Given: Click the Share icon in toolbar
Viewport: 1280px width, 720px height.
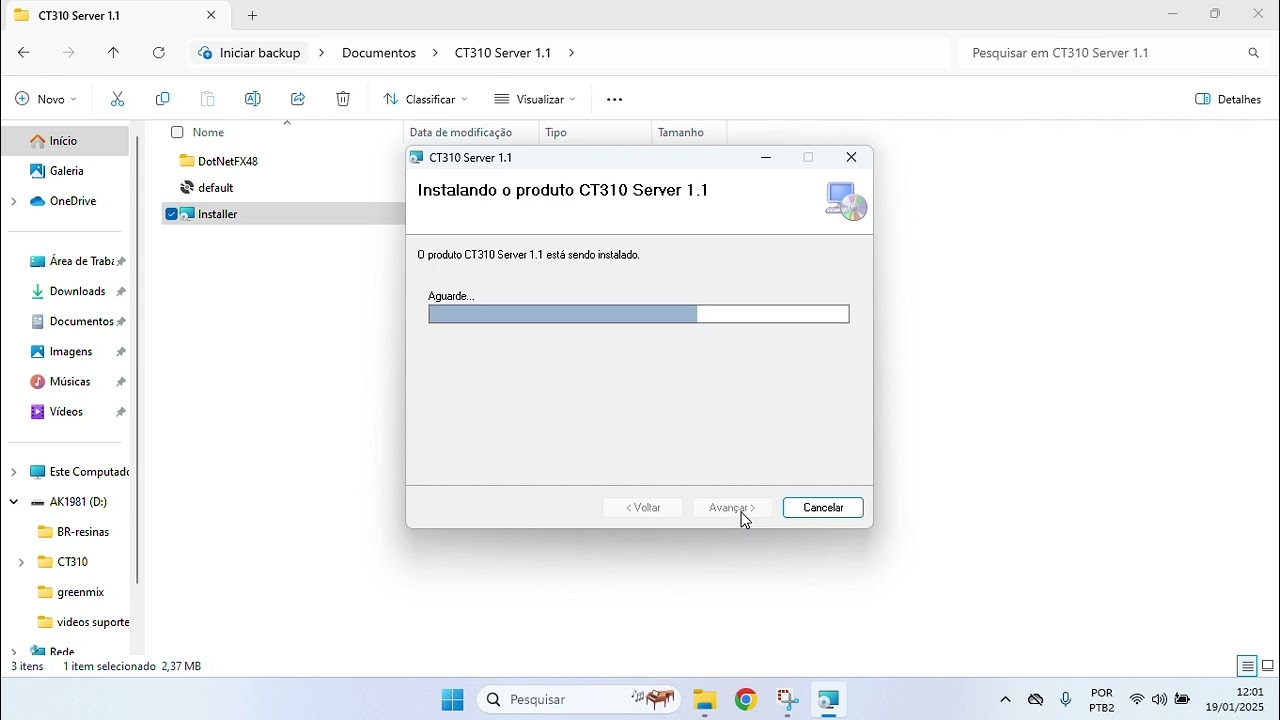Looking at the screenshot, I should pyautogui.click(x=298, y=99).
